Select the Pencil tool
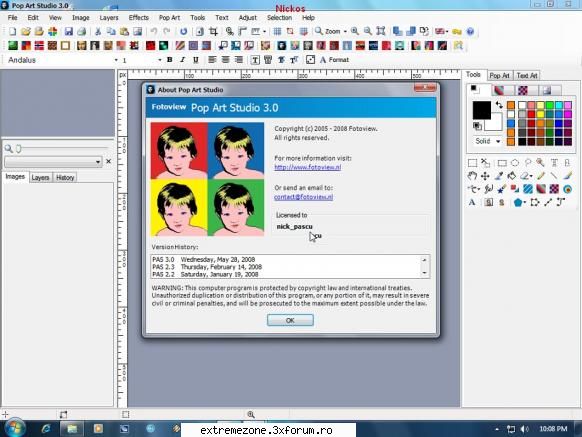The width and height of the screenshot is (582, 437). pos(541,176)
